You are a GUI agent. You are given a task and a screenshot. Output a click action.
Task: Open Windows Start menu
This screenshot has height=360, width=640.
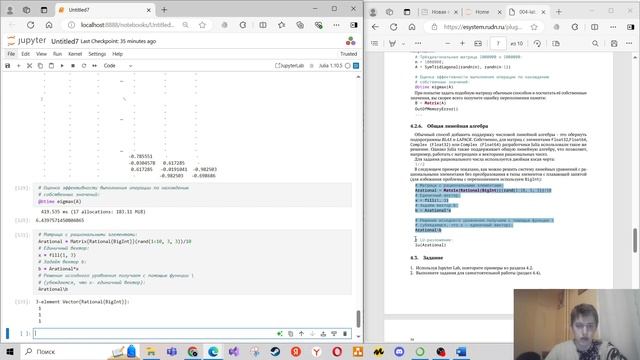[x=10, y=351]
